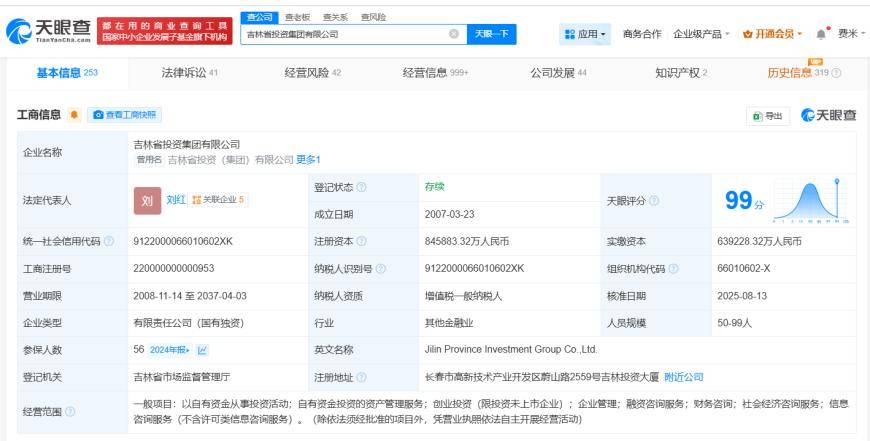Click the 2008-11-14 至 2037-04-03 business term
Image resolution: width=870 pixels, height=441 pixels.
tap(190, 296)
